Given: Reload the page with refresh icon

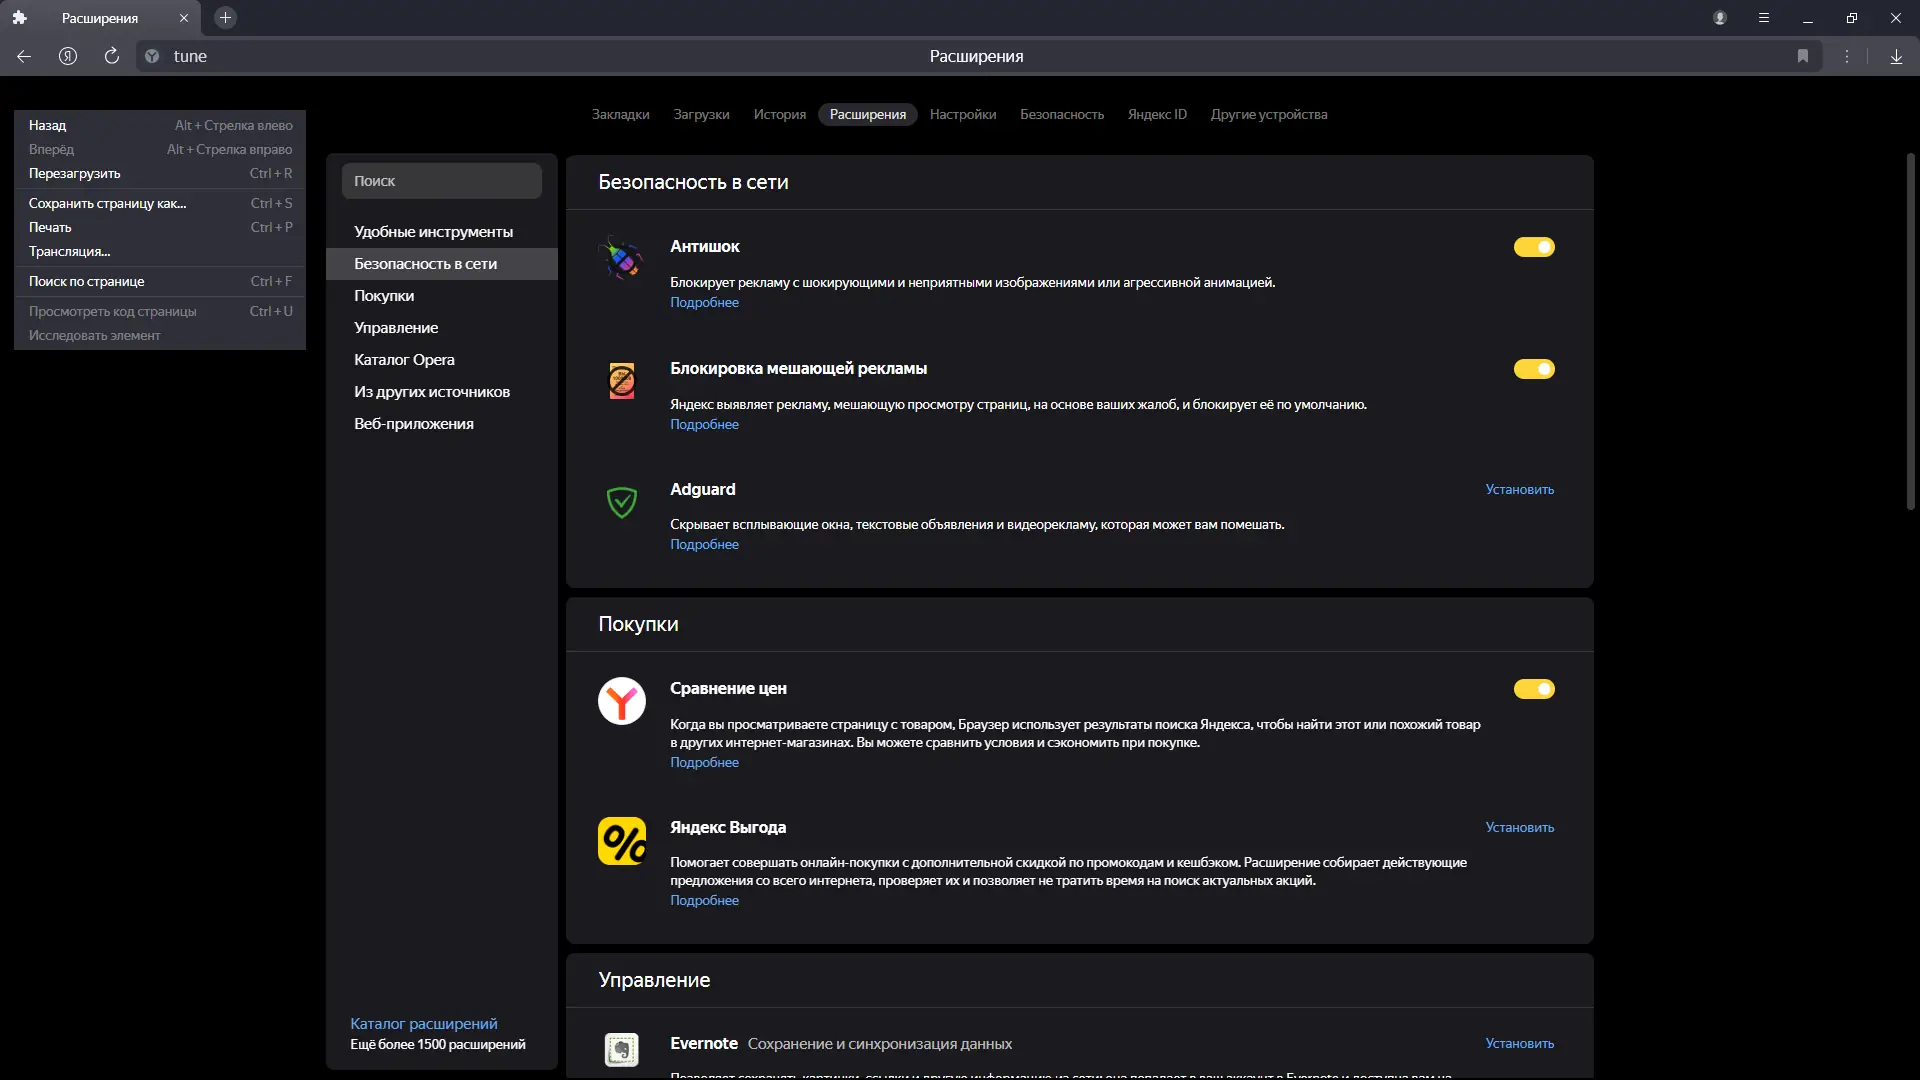Looking at the screenshot, I should coord(112,56).
